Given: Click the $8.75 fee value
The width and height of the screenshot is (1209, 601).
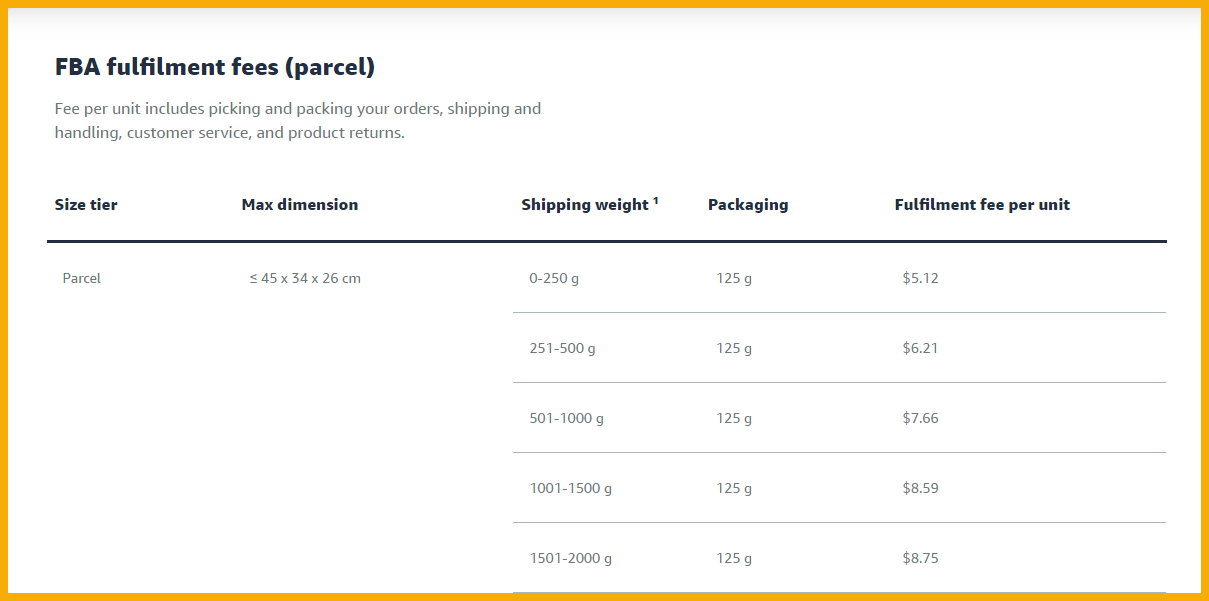Looking at the screenshot, I should pyautogui.click(x=920, y=559).
